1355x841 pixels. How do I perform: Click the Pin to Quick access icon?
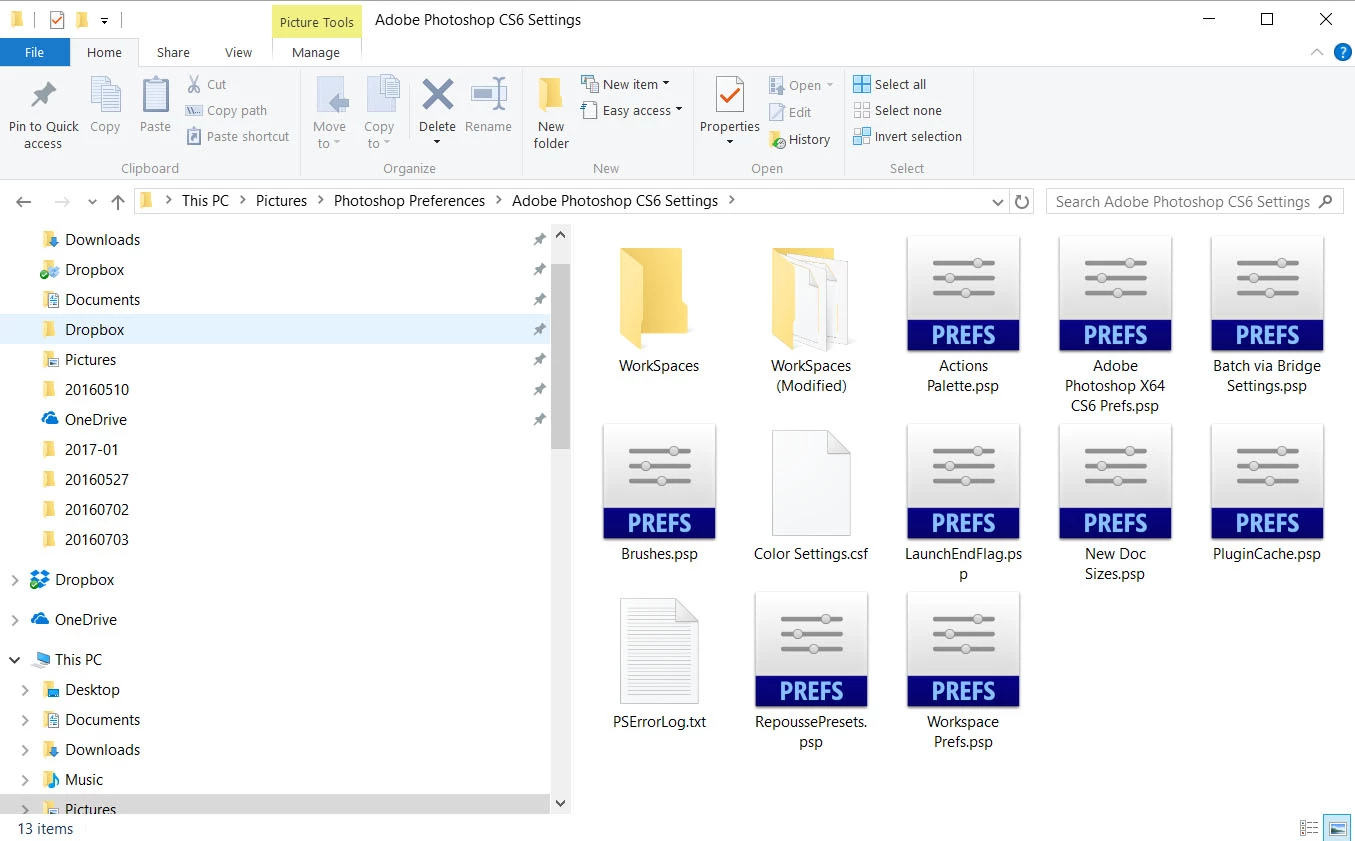(x=43, y=96)
